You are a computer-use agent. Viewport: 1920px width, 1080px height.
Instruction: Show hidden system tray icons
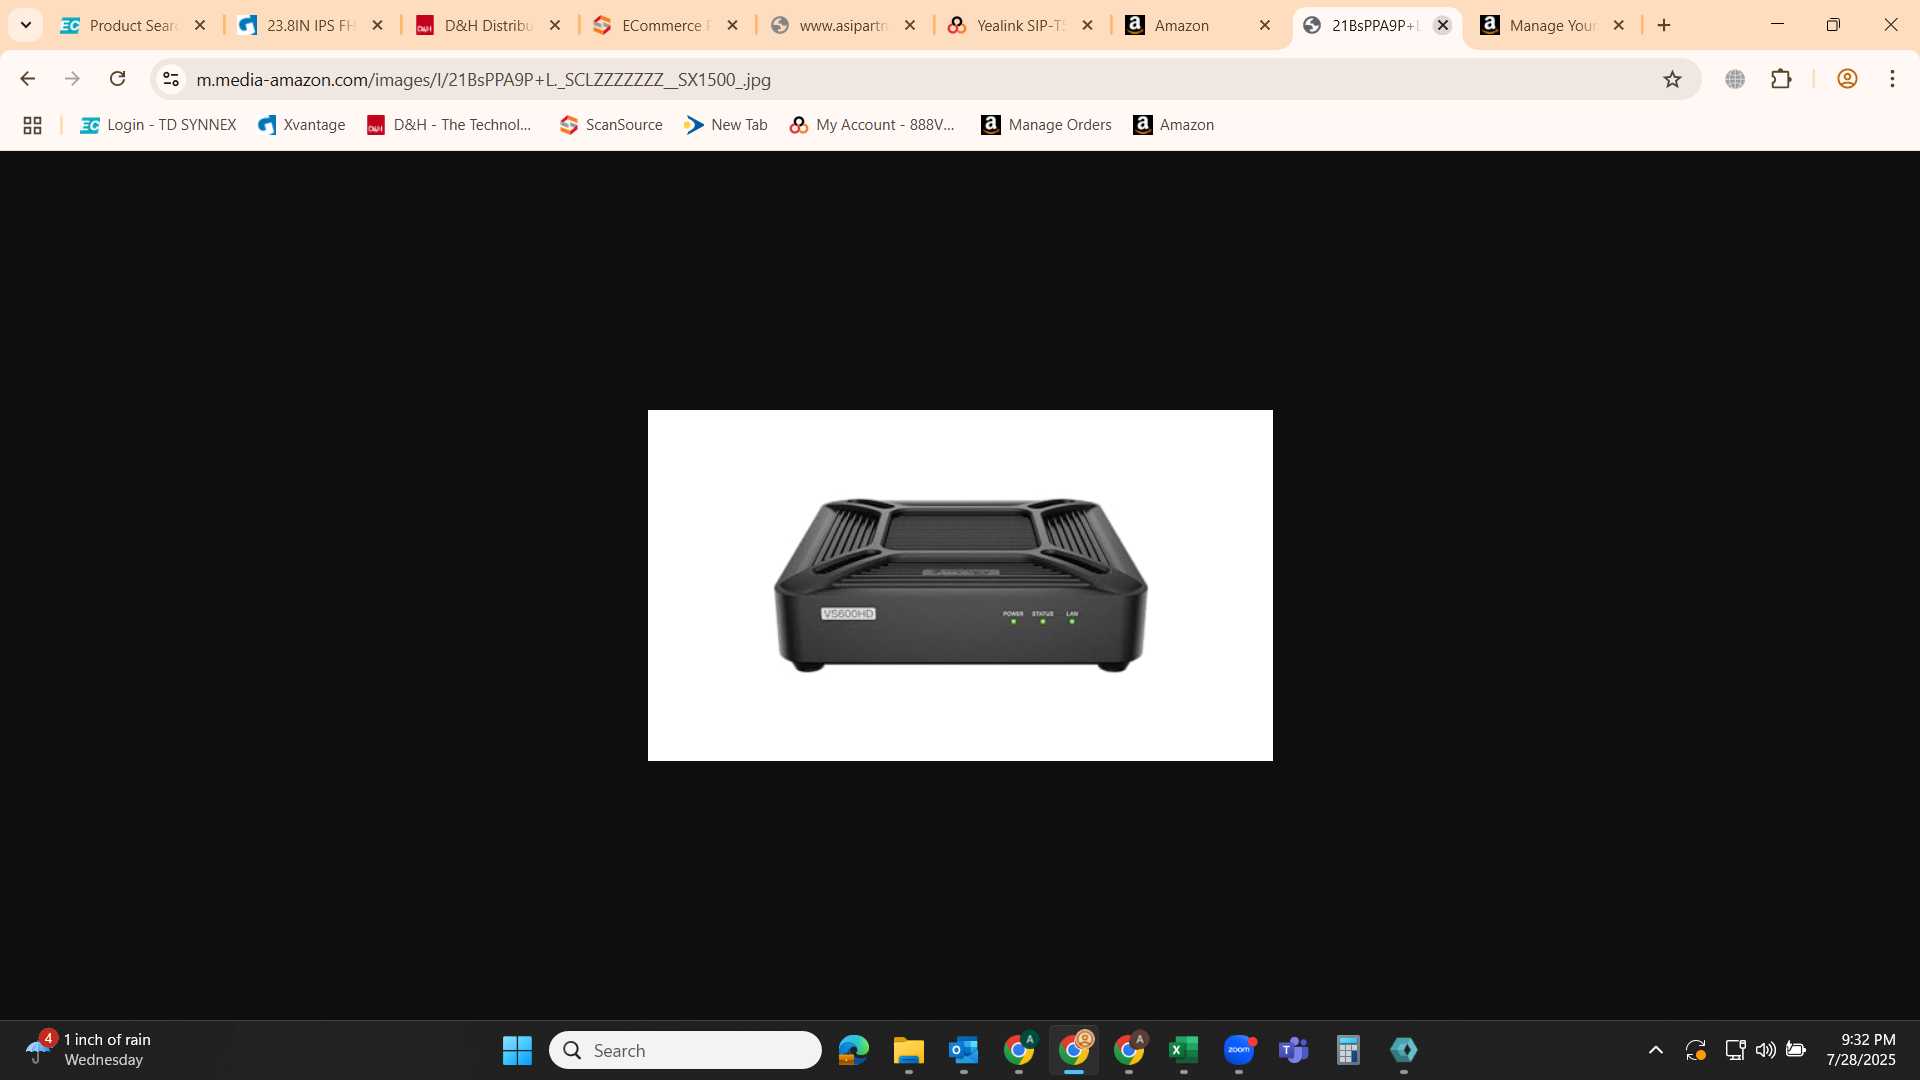click(x=1656, y=1050)
